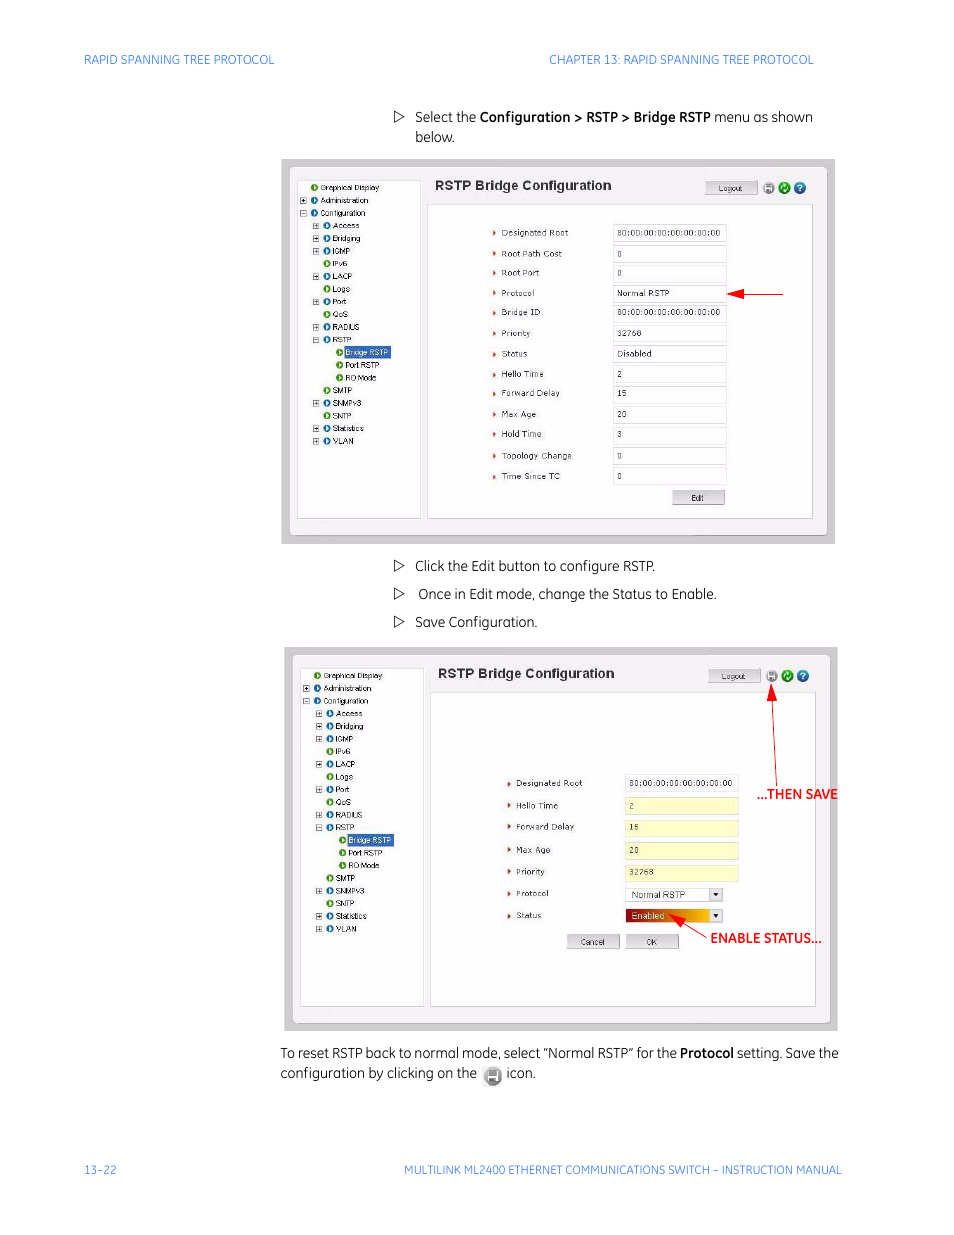Collapse the Configuration node in lower tree
The width and height of the screenshot is (954, 1235).
coord(306,701)
